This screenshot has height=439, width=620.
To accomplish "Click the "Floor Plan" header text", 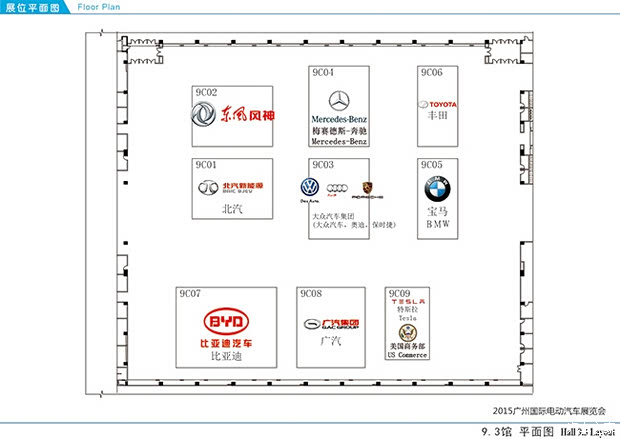I will pos(100,7).
